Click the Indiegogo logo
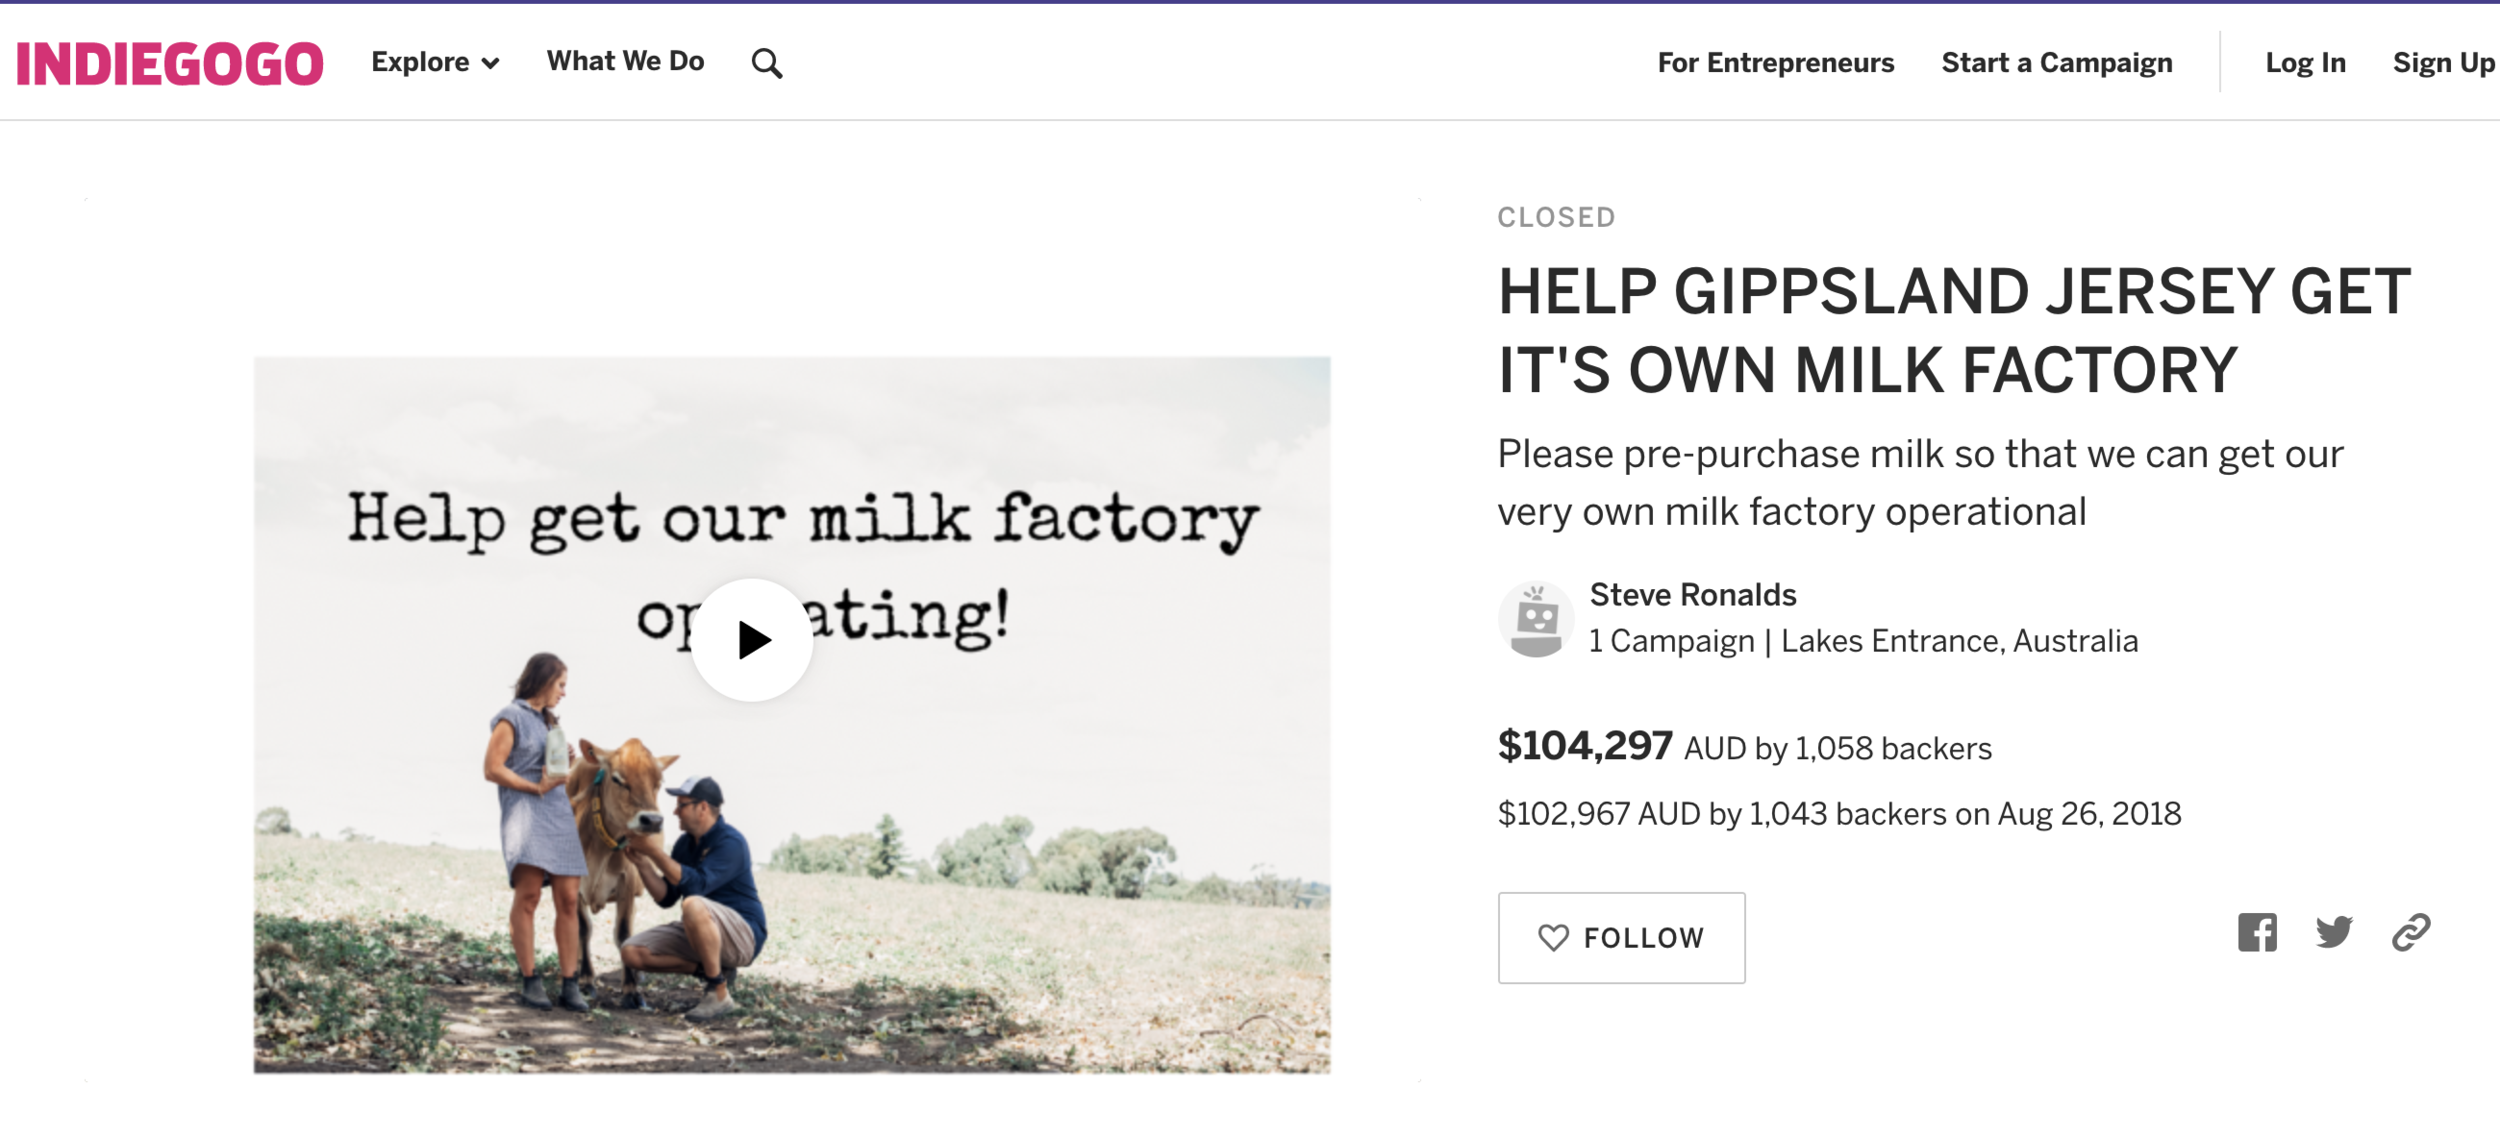 [x=170, y=64]
